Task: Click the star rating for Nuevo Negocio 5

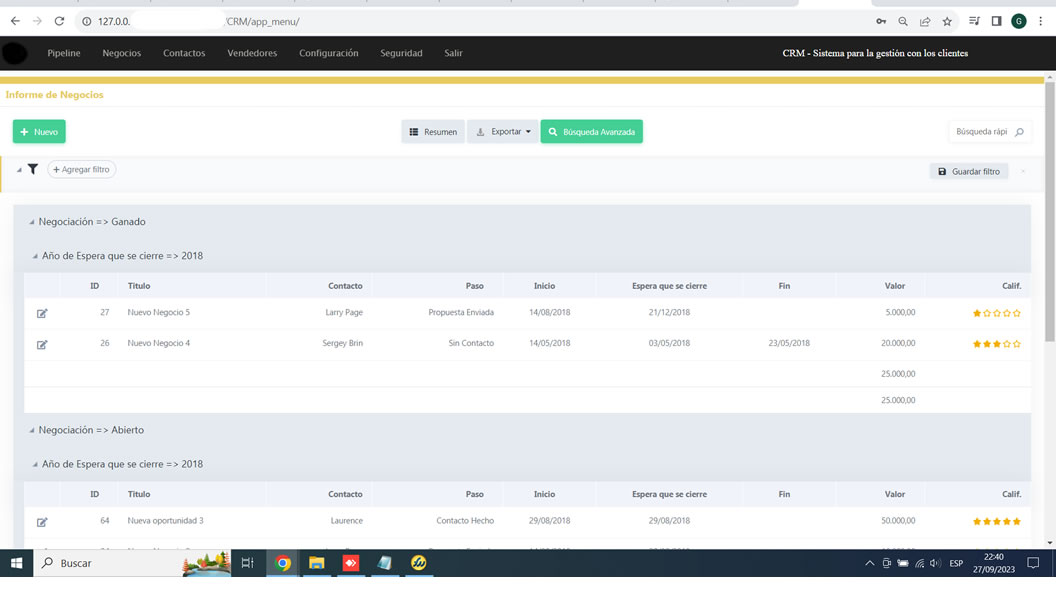Action: click(997, 313)
